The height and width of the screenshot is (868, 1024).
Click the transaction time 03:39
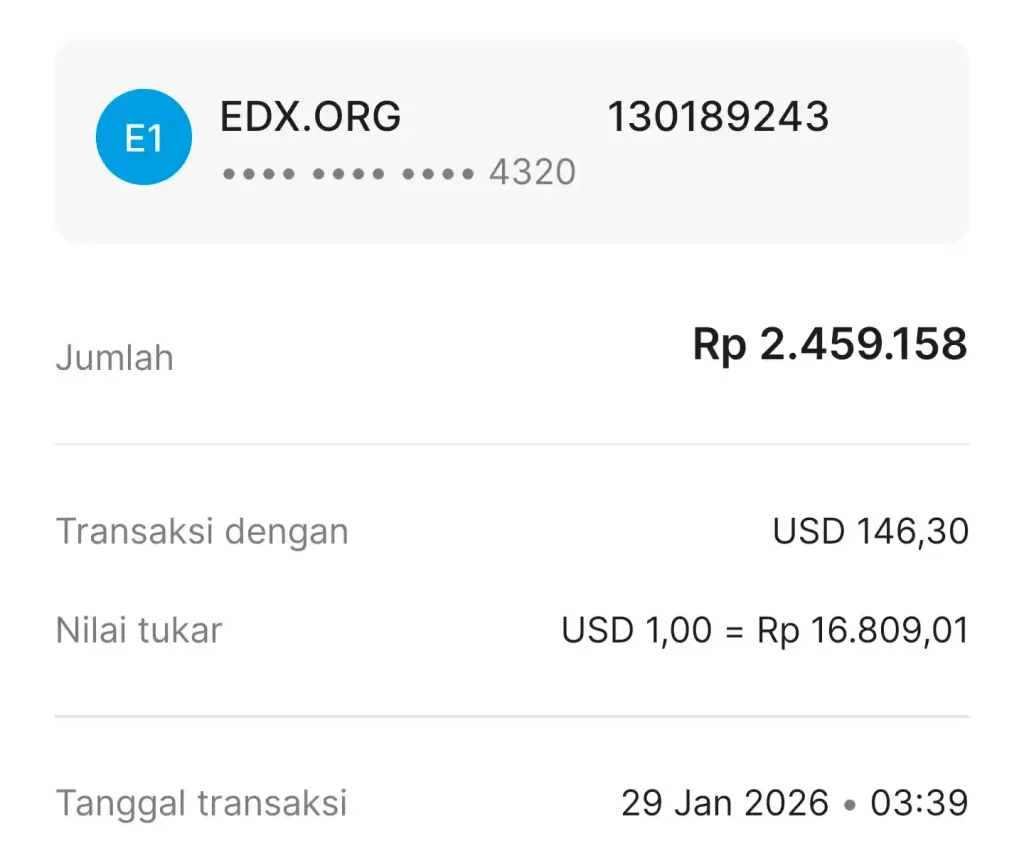920,803
